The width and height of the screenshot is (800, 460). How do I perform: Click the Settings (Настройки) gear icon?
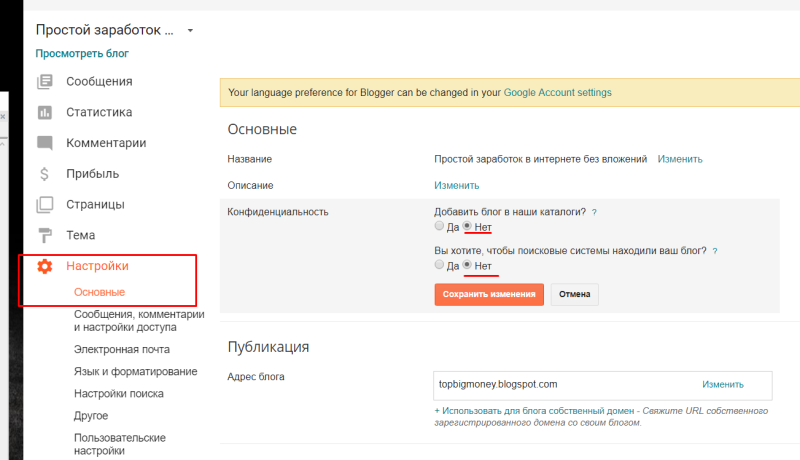(44, 266)
